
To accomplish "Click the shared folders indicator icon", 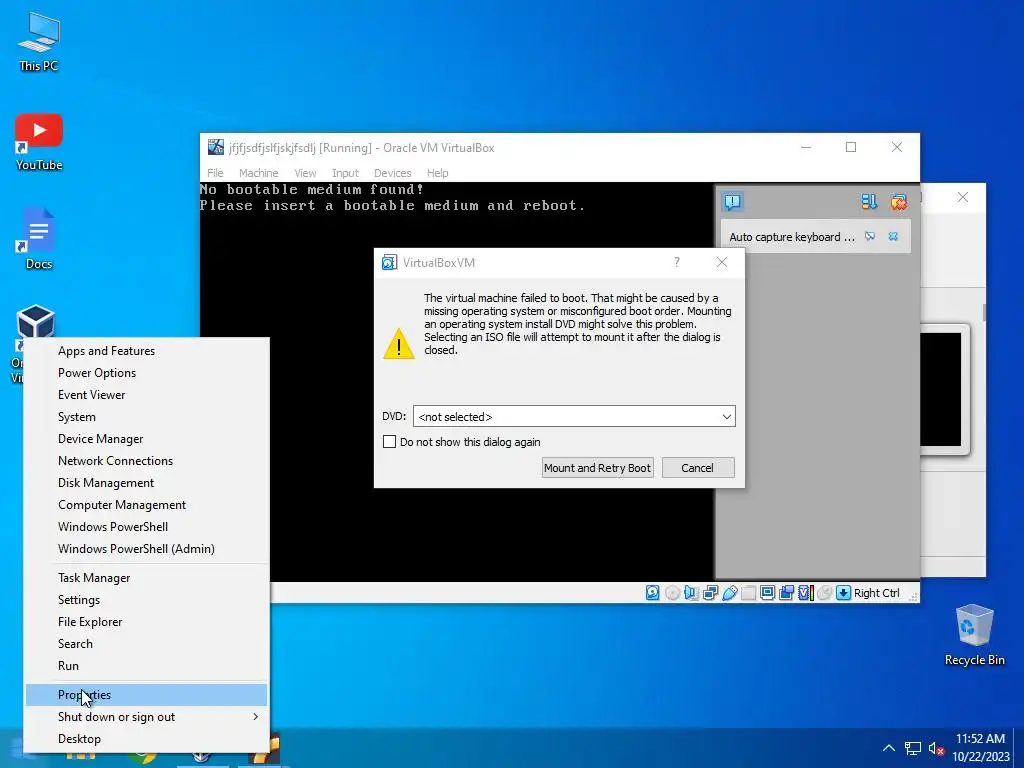I will click(x=748, y=592).
